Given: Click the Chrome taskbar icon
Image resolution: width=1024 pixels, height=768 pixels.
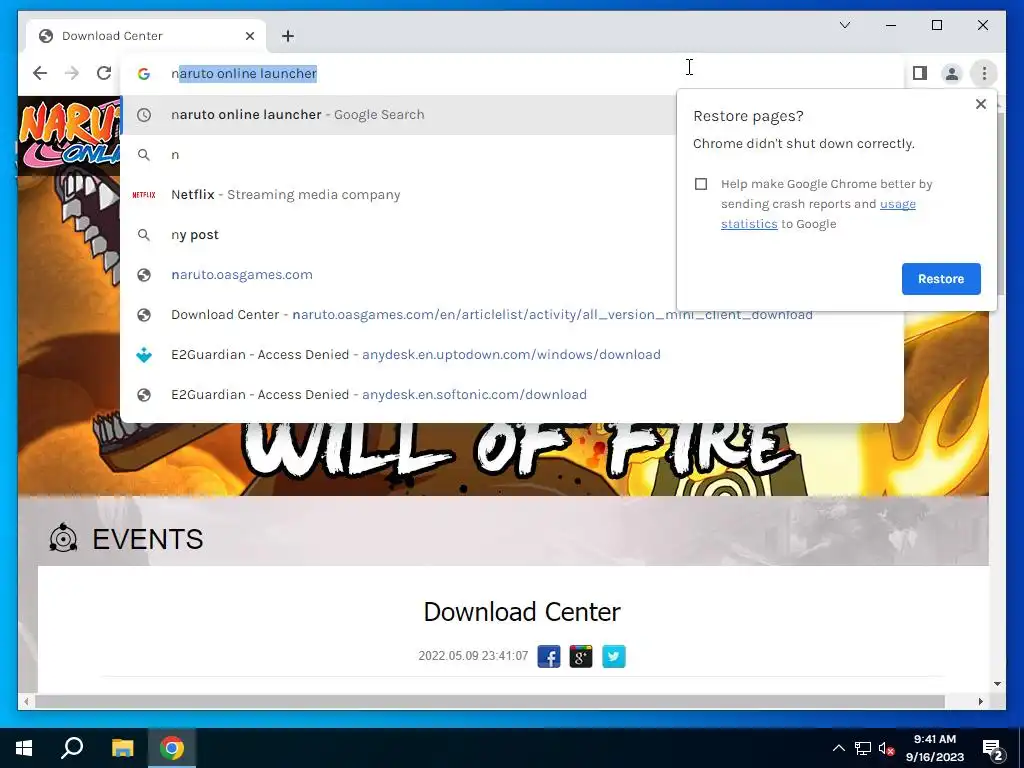Looking at the screenshot, I should click(172, 748).
